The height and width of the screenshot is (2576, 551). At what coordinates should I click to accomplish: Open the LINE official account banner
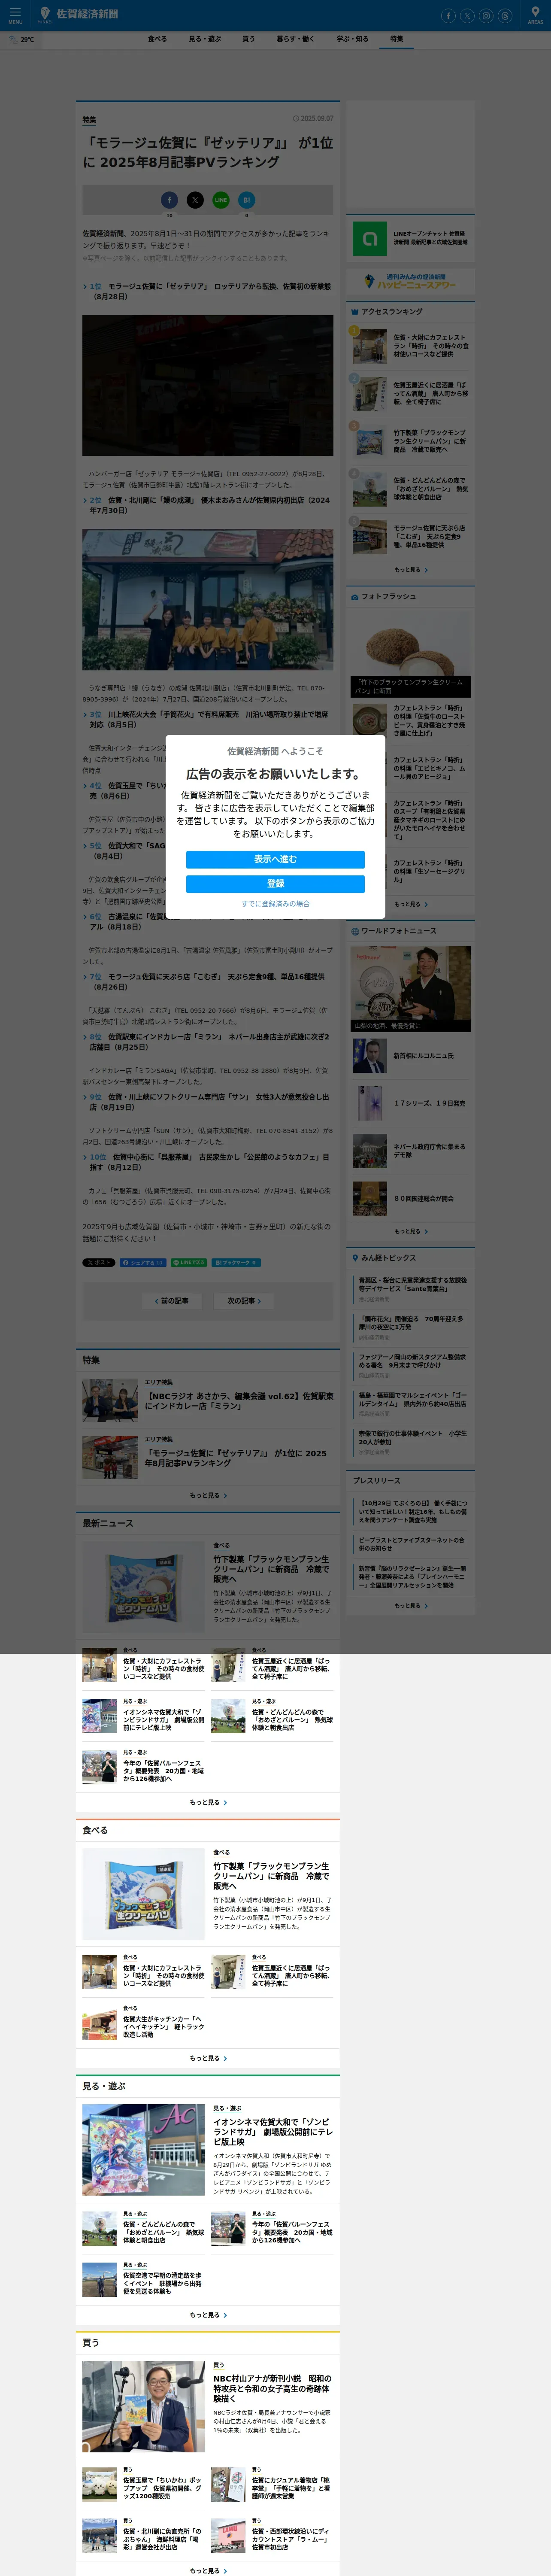click(411, 239)
